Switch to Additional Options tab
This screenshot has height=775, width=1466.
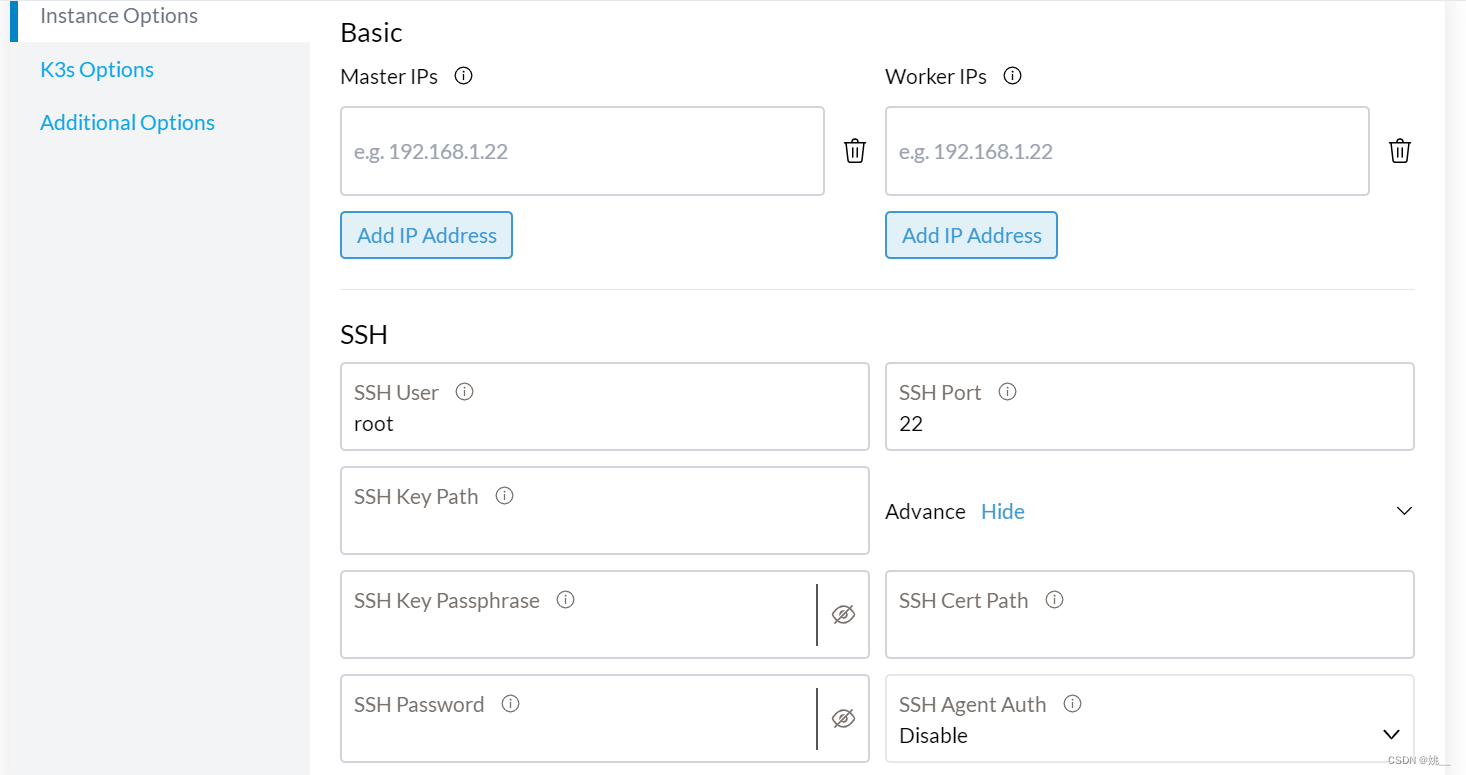pyautogui.click(x=127, y=122)
